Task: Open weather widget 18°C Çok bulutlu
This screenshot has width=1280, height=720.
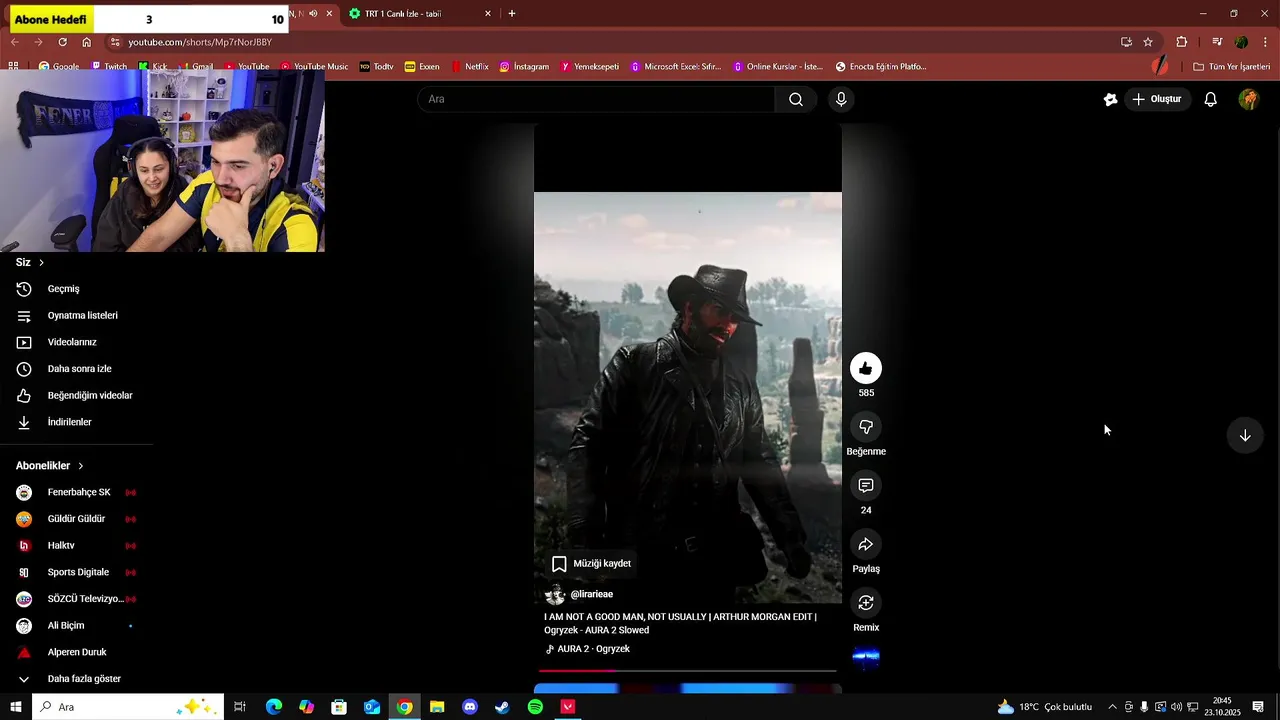Action: tap(1045, 707)
